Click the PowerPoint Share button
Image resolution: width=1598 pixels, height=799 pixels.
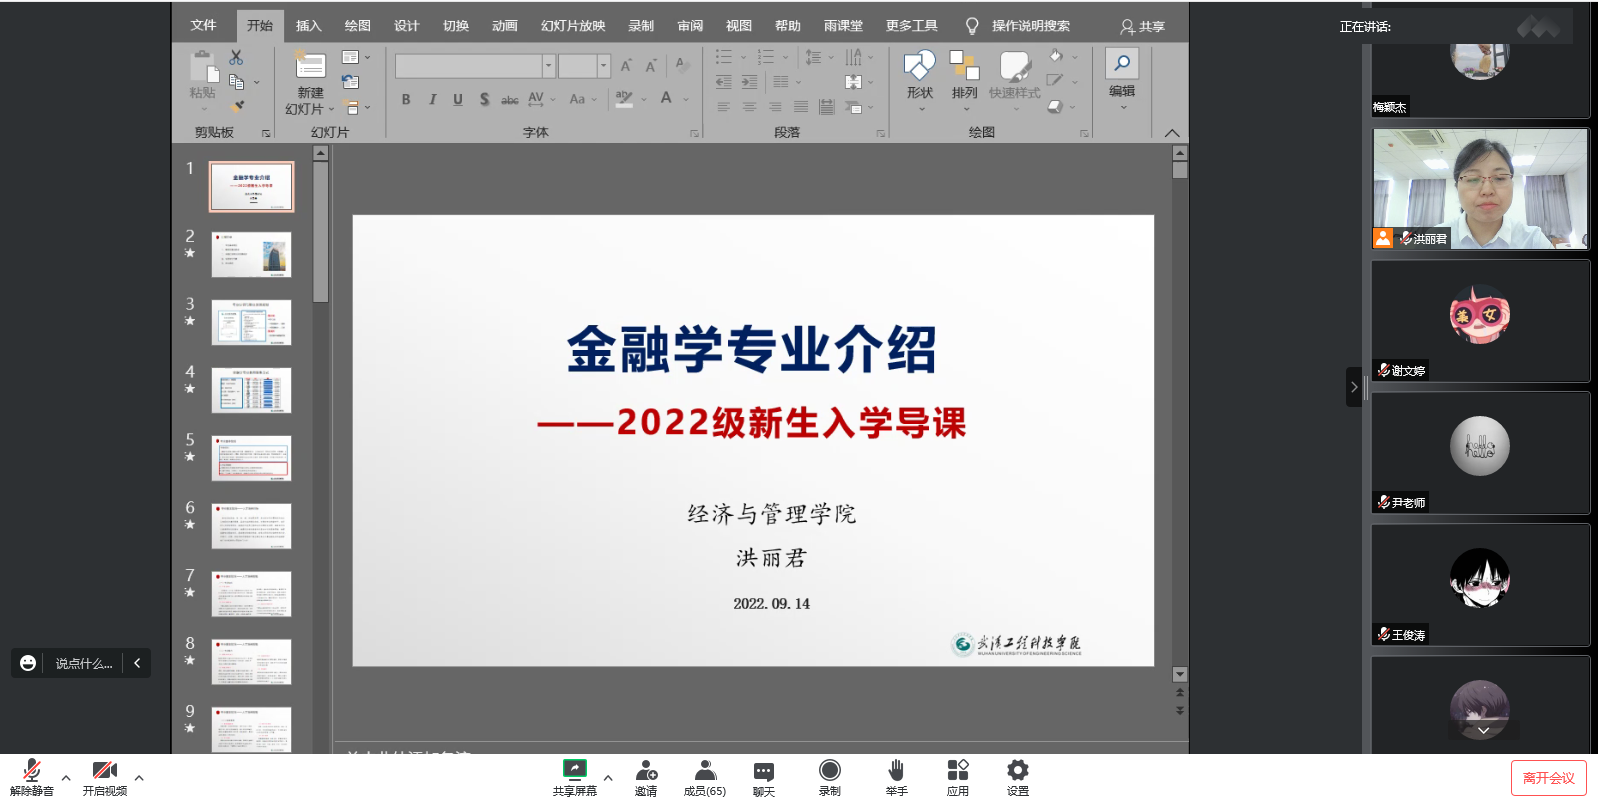point(1143,27)
